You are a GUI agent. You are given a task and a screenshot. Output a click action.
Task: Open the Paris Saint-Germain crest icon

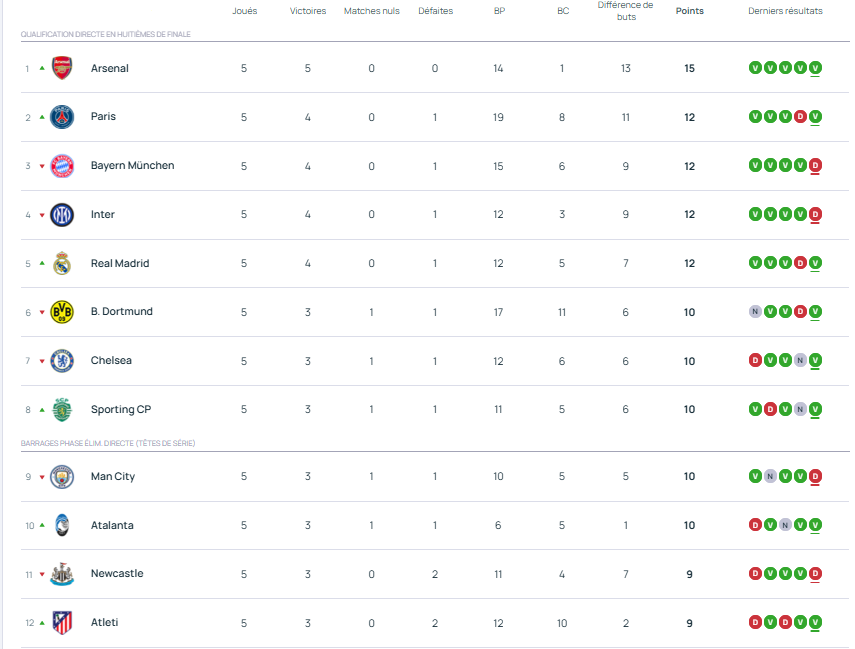(x=62, y=117)
